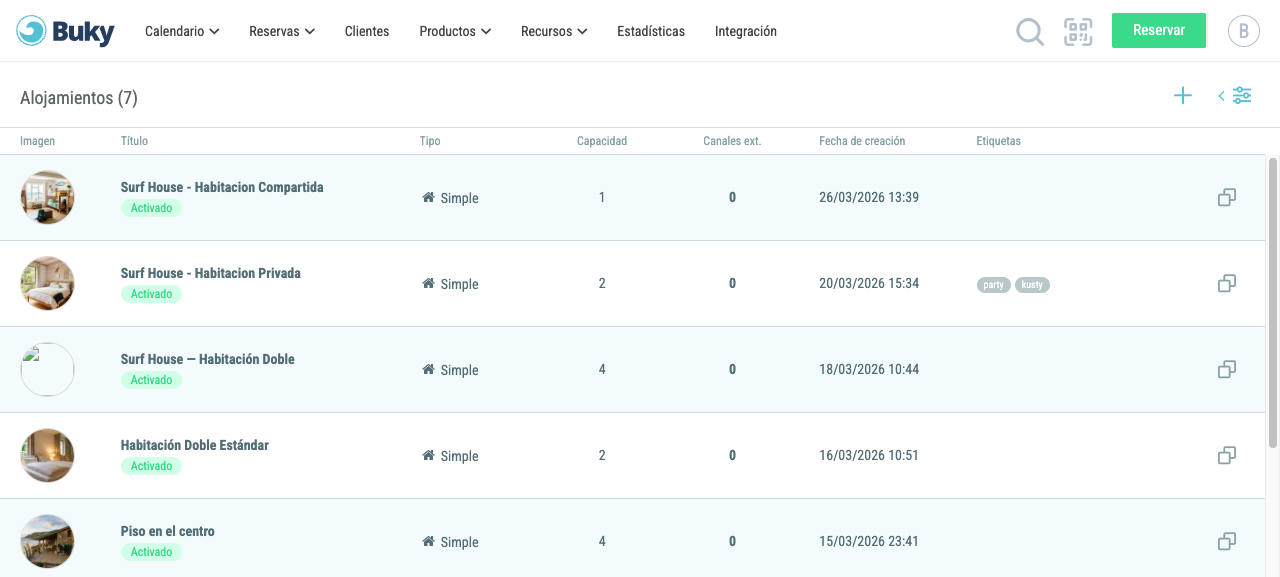Add a new alojamiento with plus icon

point(1183,96)
